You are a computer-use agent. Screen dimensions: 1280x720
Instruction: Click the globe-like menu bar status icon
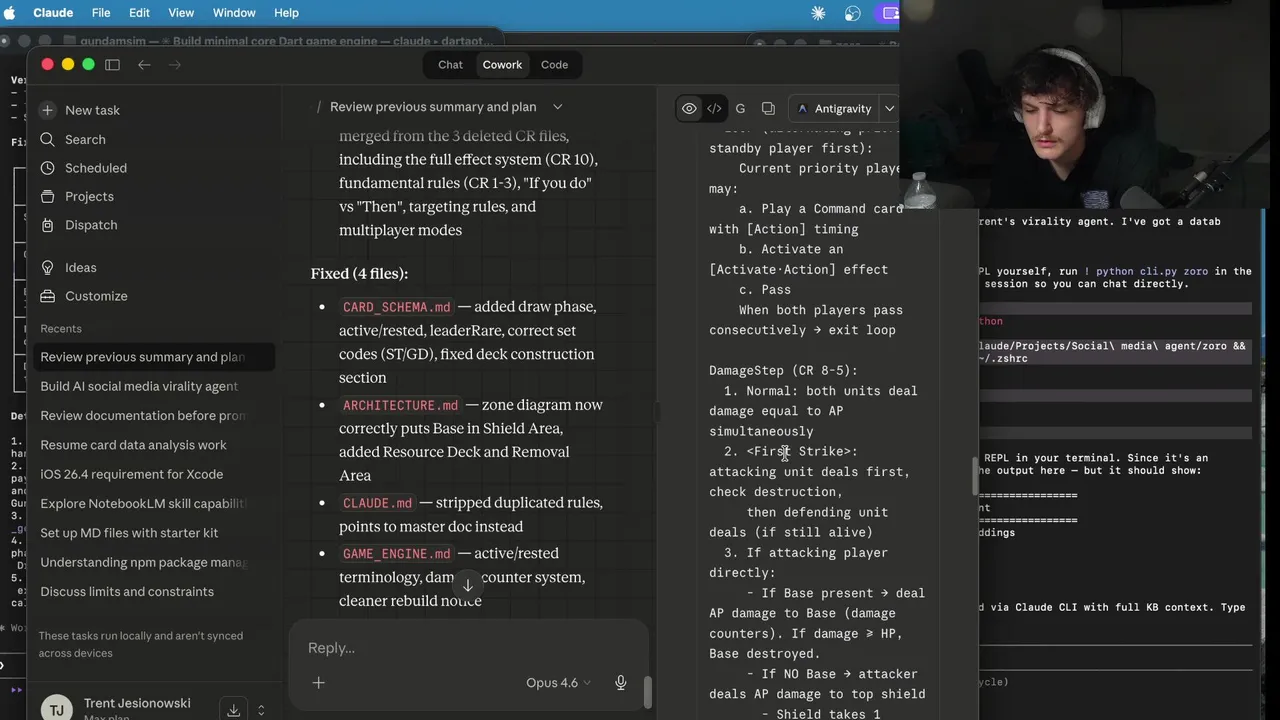click(852, 13)
